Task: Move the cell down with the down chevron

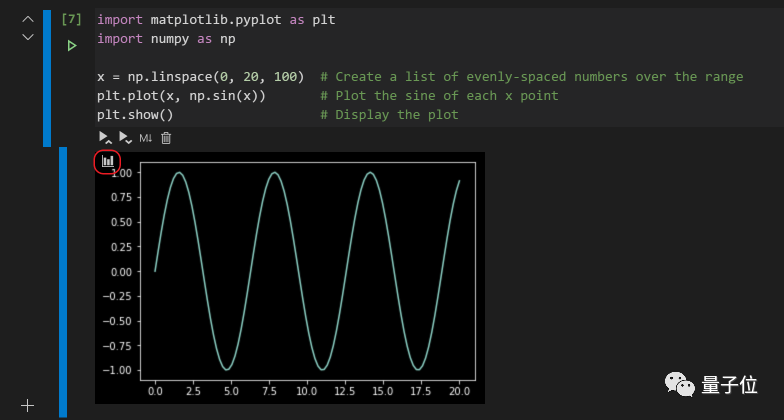Action: [x=28, y=37]
